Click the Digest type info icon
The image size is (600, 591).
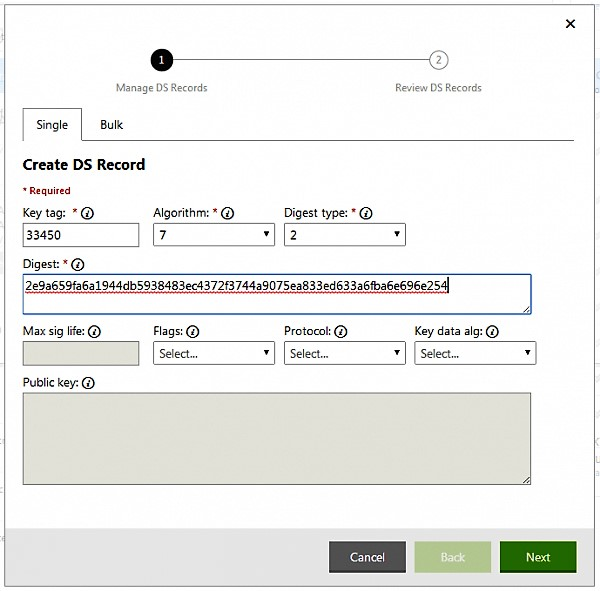point(366,213)
